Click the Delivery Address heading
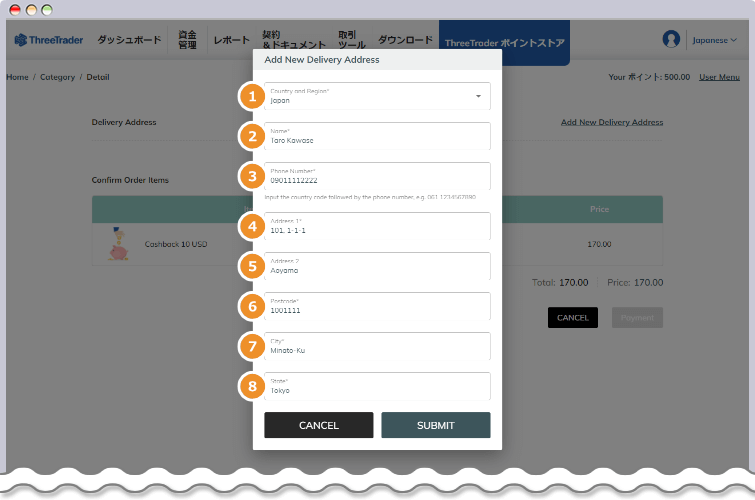 coord(124,122)
